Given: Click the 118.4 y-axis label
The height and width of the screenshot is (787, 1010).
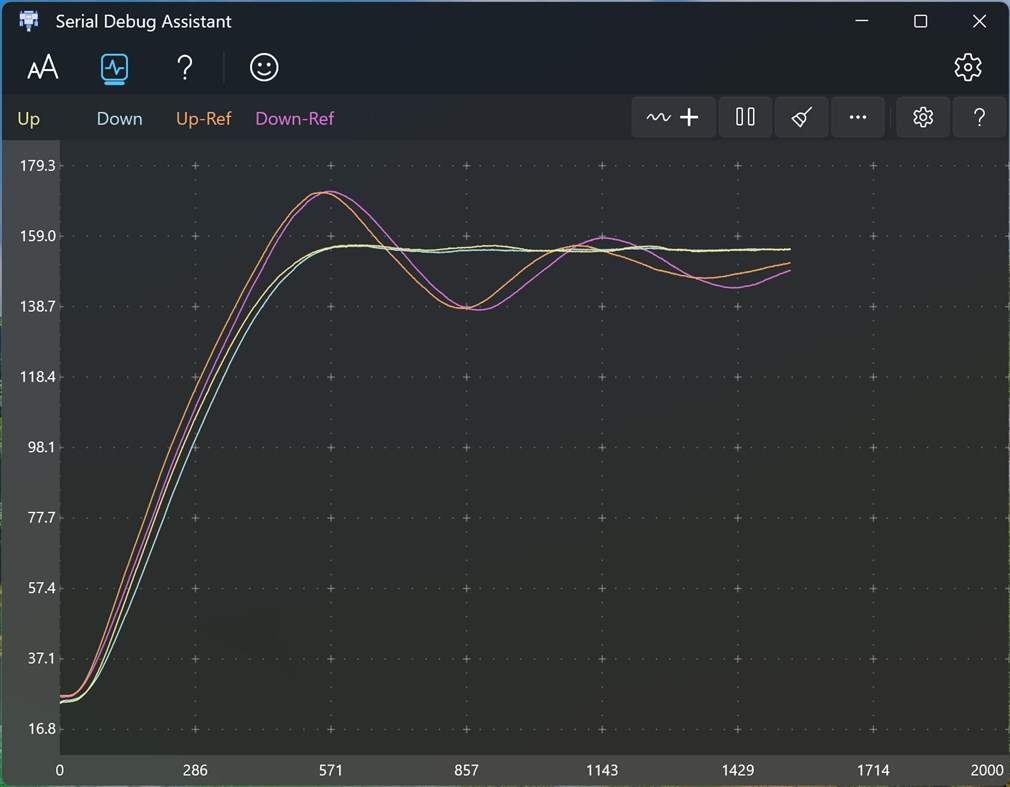Looking at the screenshot, I should [37, 377].
